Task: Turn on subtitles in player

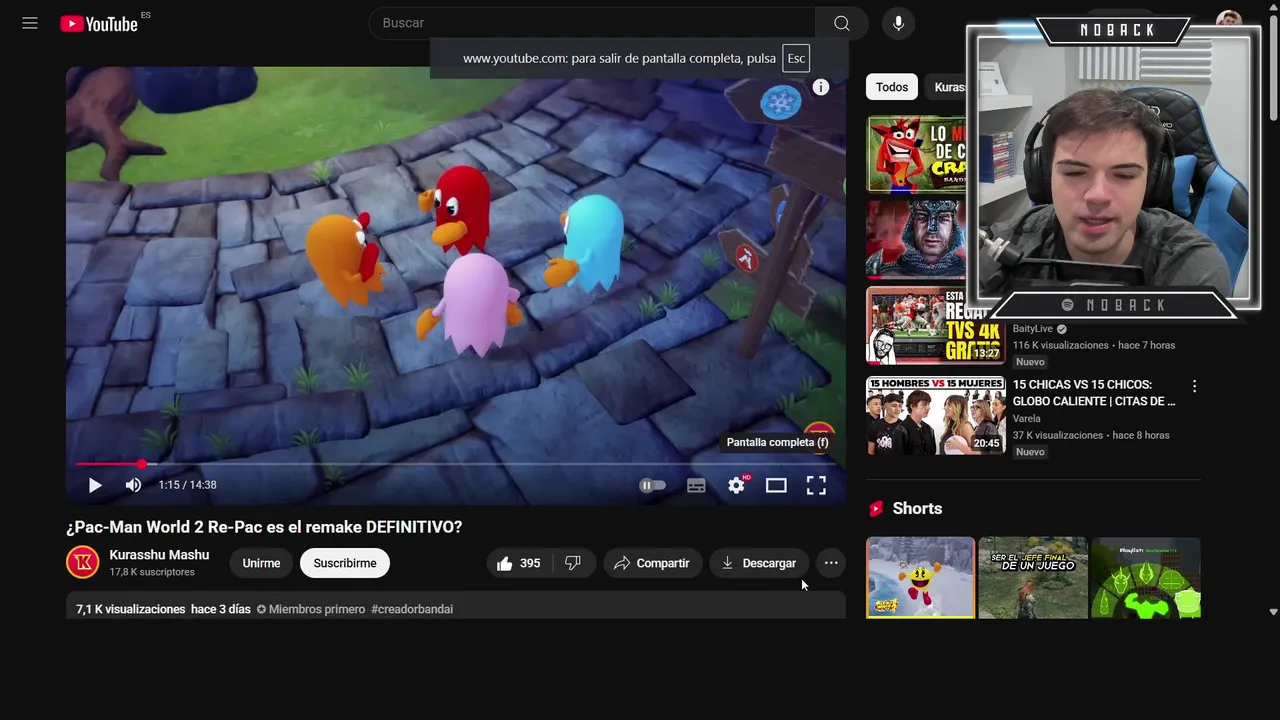Action: coord(696,485)
